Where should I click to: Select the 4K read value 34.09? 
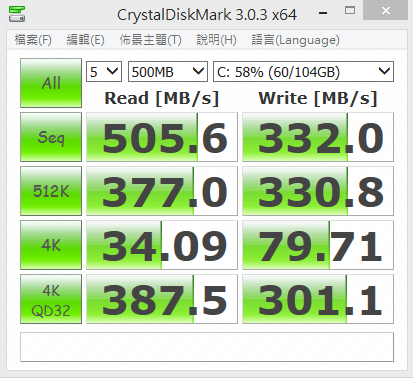(x=162, y=245)
